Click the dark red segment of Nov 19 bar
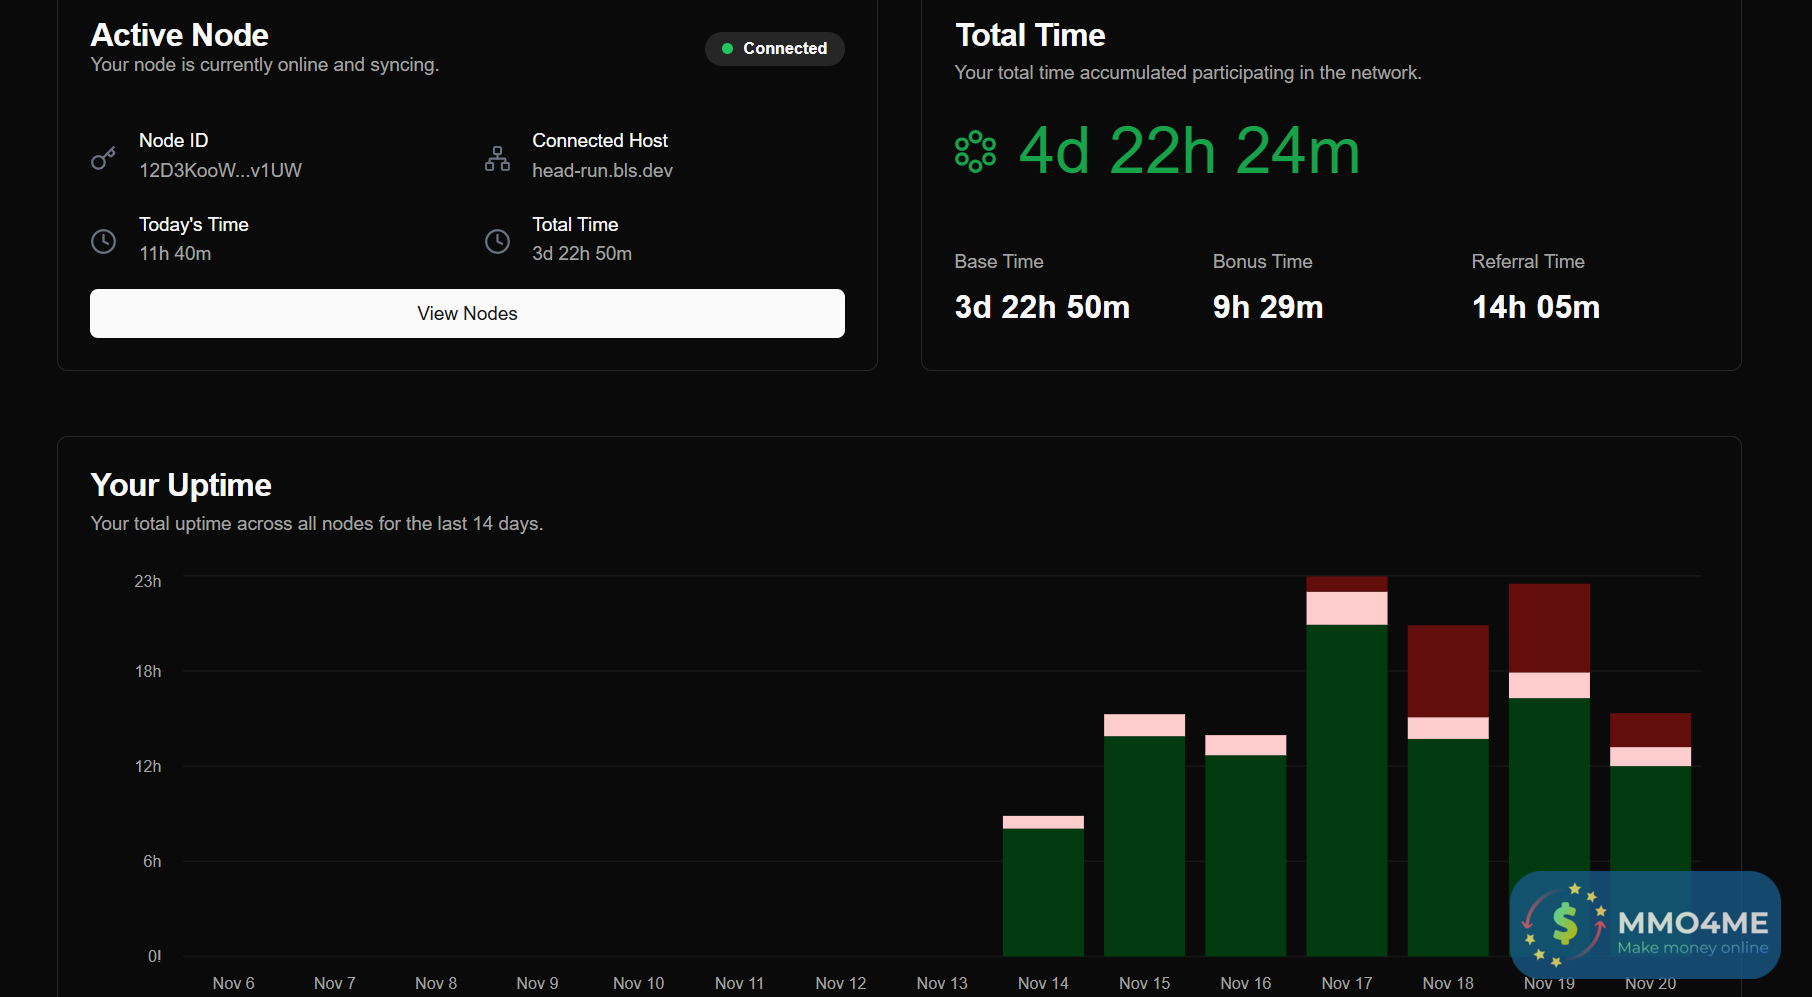 1549,628
